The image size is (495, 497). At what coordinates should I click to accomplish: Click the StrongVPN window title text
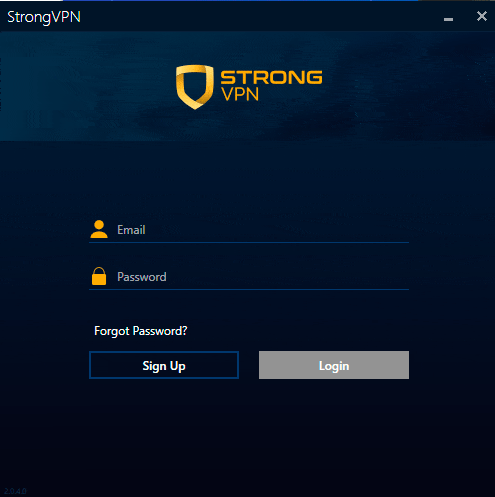tap(44, 17)
